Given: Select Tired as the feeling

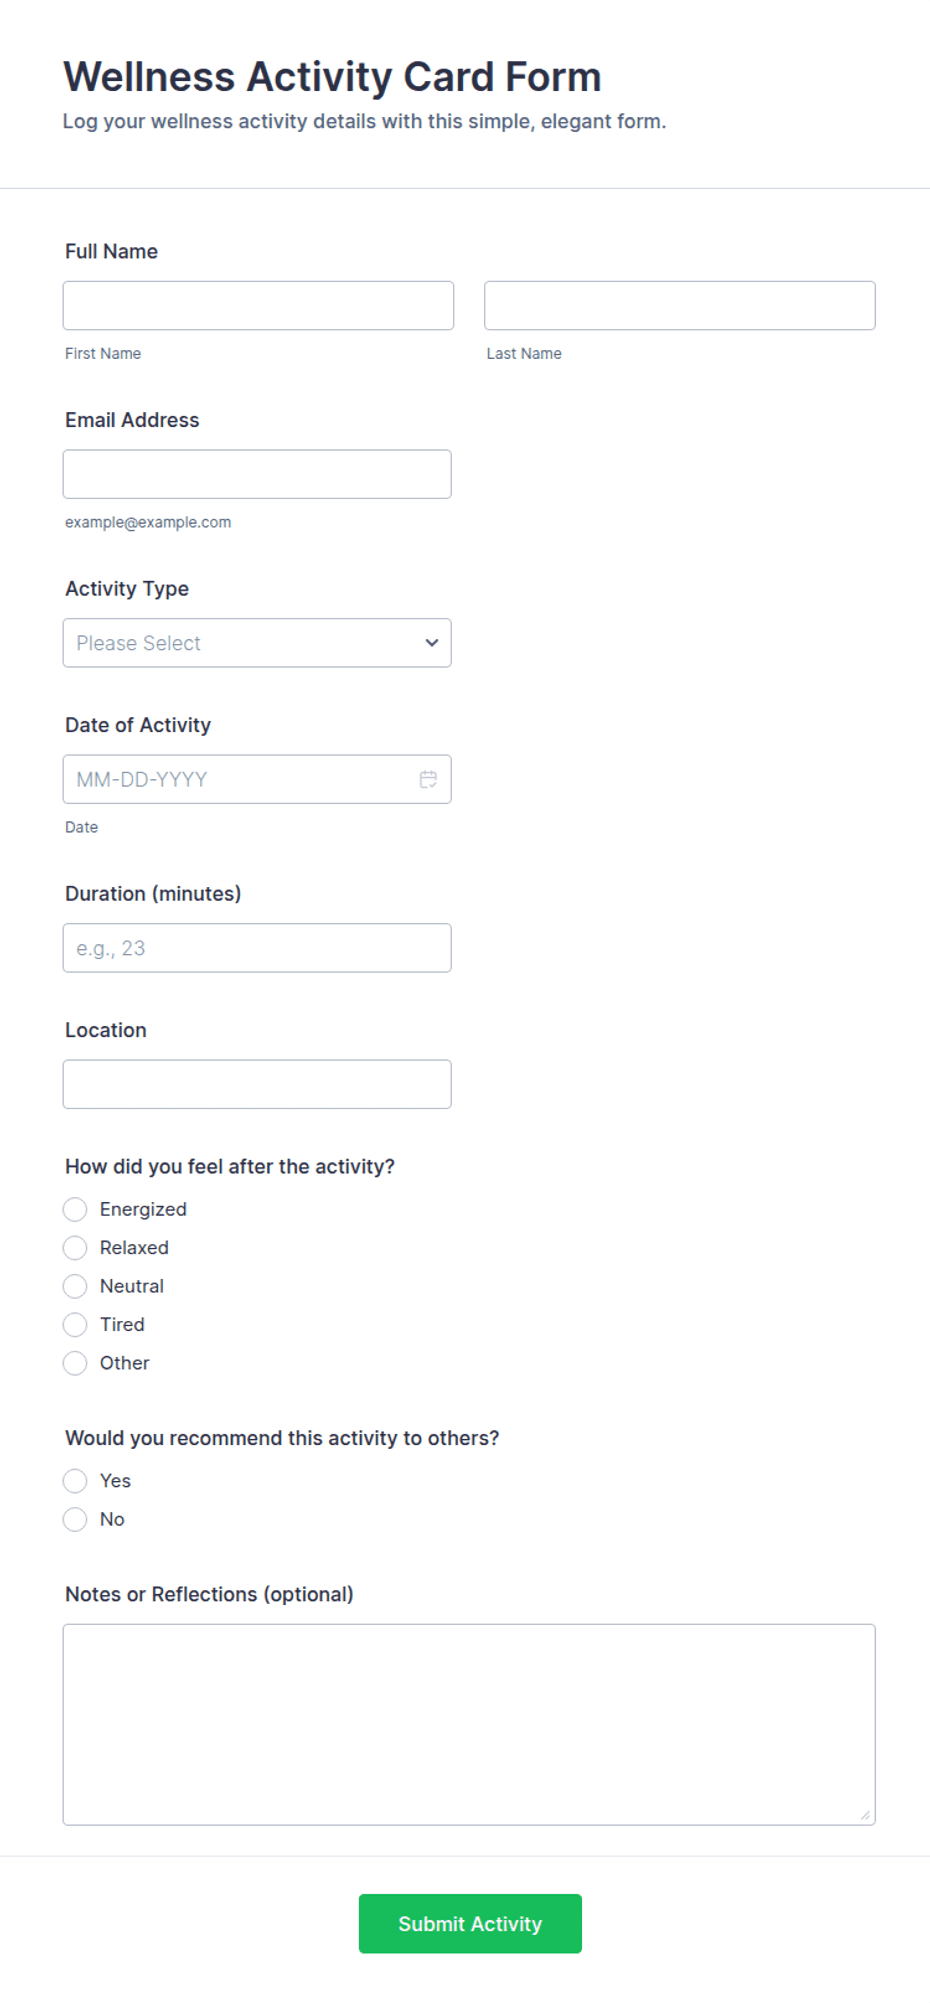Looking at the screenshot, I should (75, 1325).
